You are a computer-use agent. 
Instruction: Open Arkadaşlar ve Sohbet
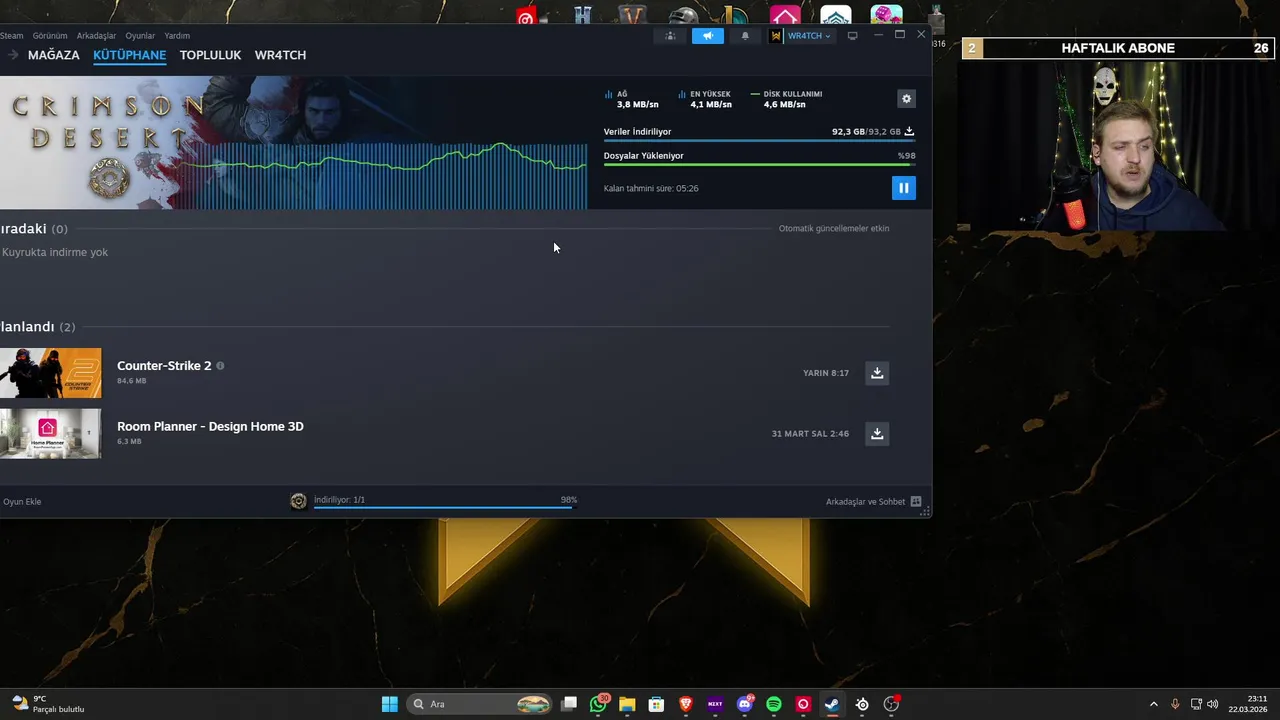[865, 502]
